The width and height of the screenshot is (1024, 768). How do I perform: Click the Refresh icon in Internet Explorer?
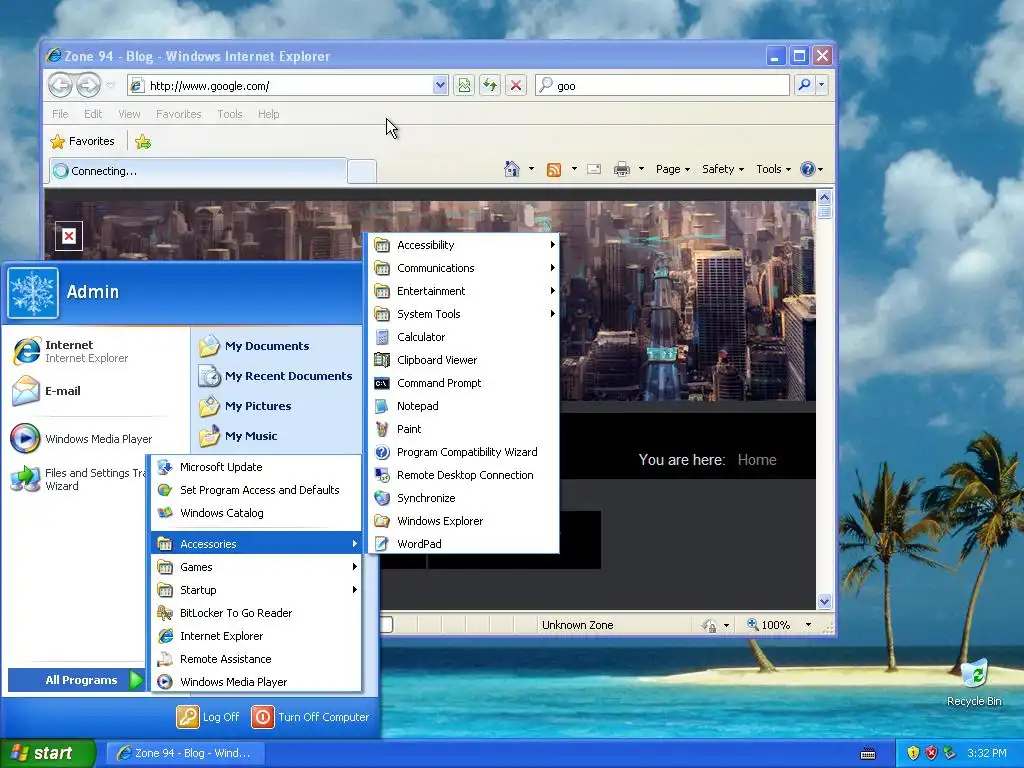click(x=490, y=86)
